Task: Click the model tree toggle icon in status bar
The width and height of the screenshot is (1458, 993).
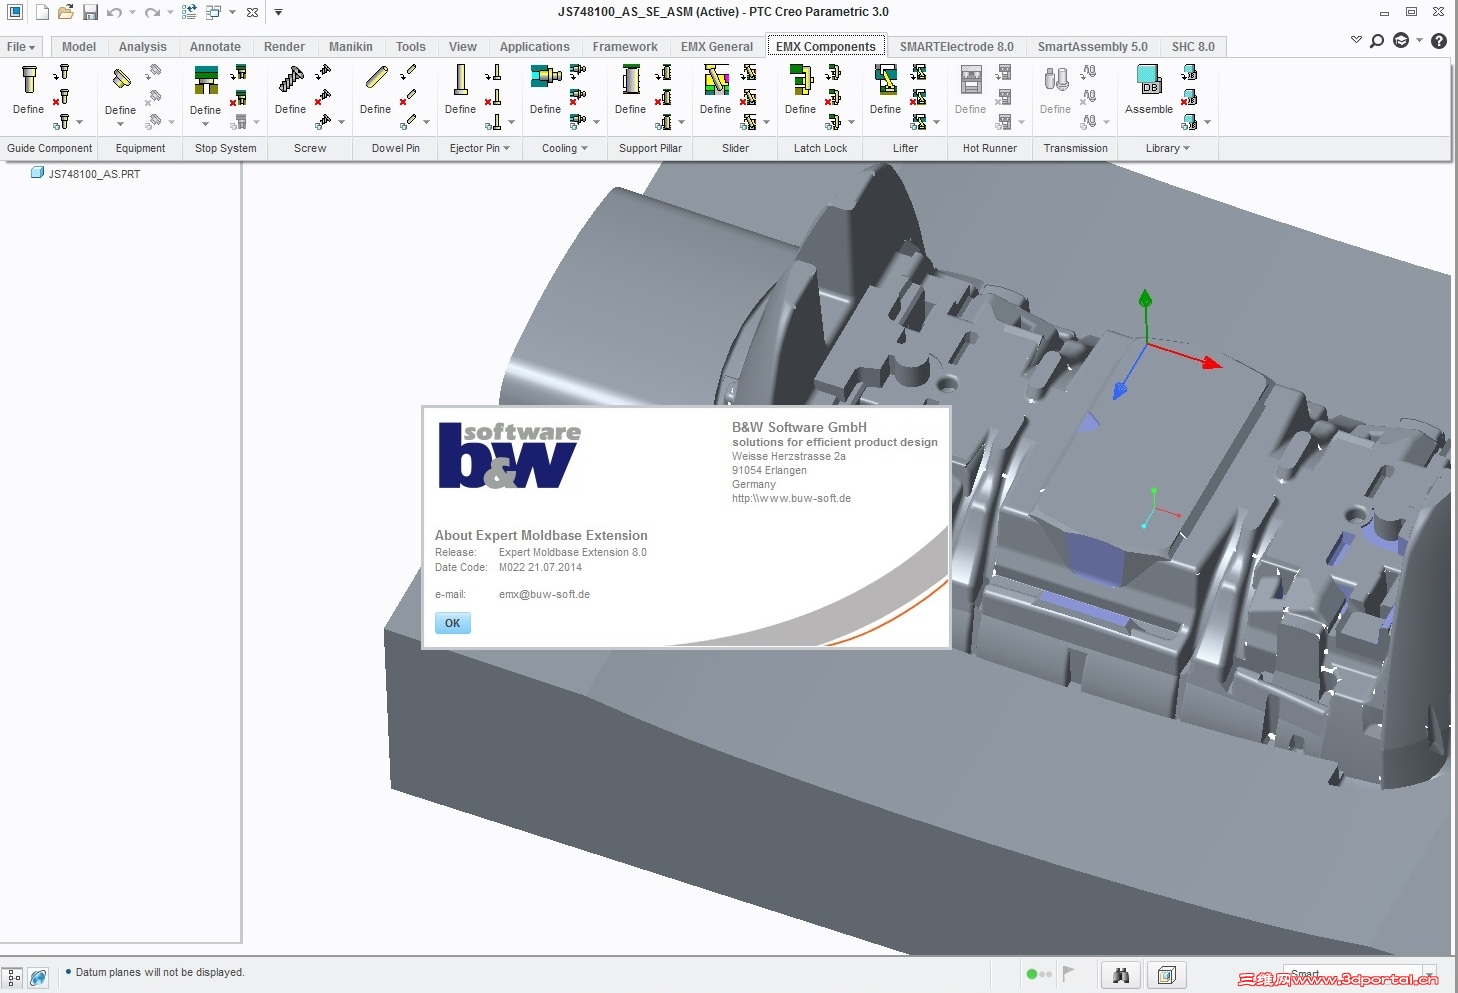Action: [x=13, y=977]
